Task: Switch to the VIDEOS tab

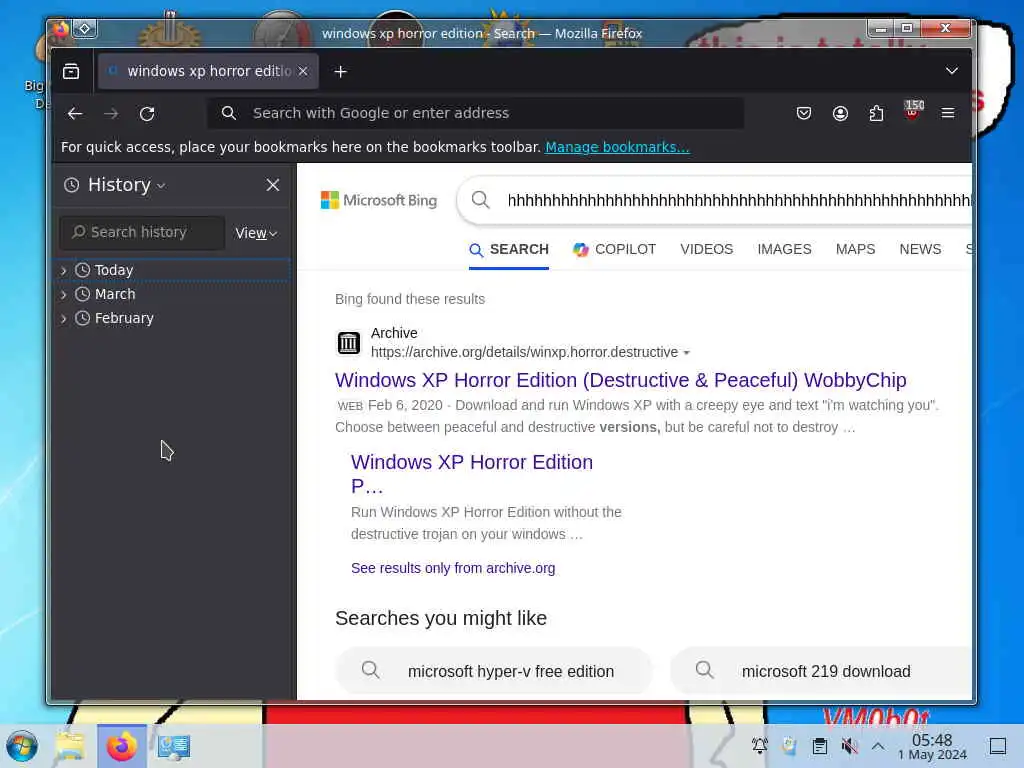Action: [707, 249]
